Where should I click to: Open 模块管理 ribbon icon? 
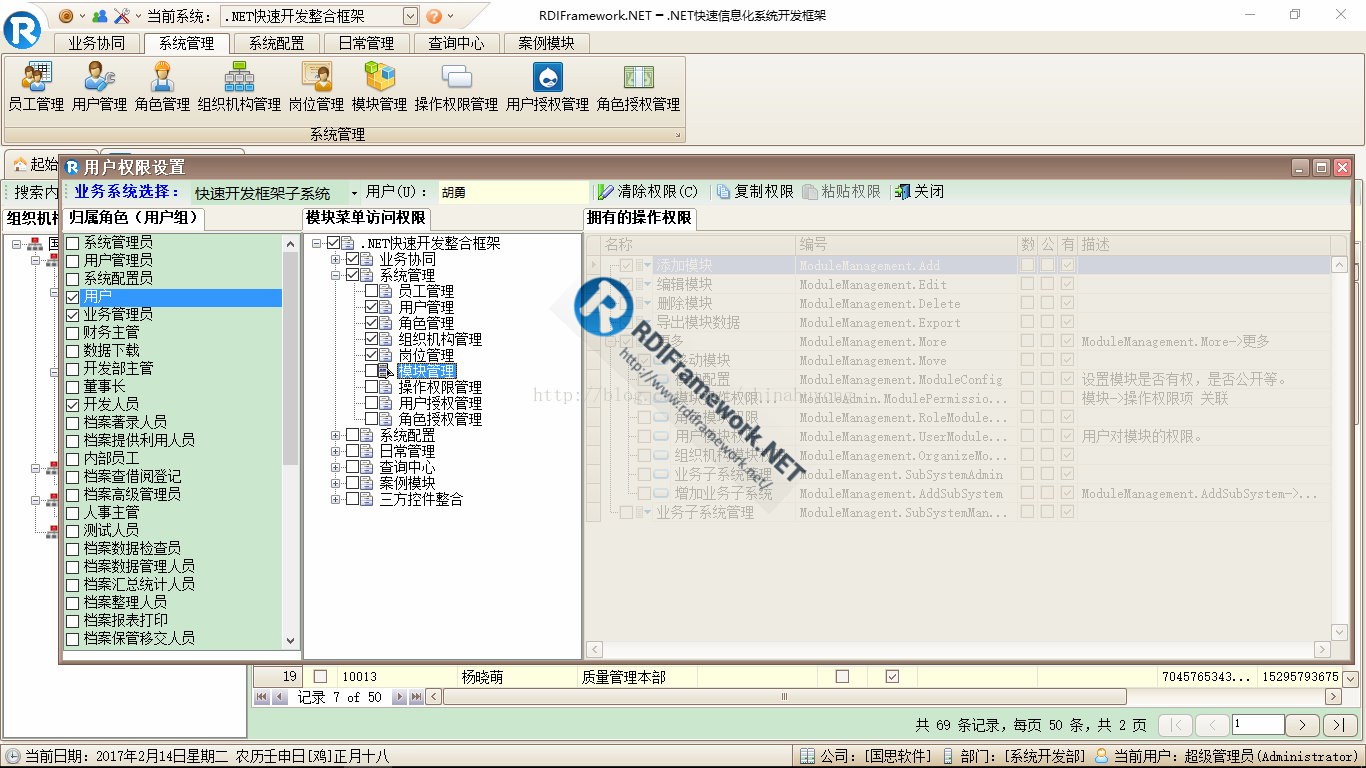pyautogui.click(x=379, y=87)
